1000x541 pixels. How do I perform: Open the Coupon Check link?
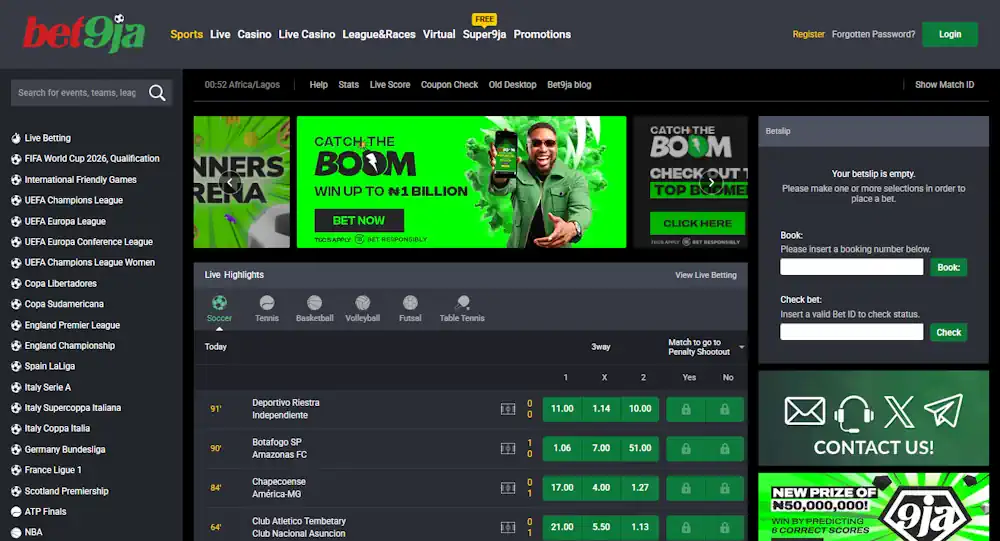(x=449, y=85)
